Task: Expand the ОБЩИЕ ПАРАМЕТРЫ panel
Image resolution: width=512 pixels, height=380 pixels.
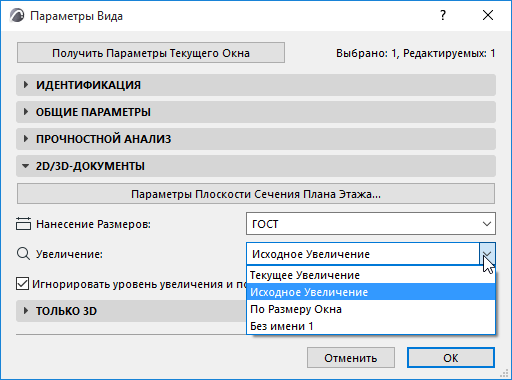Action: coord(256,112)
